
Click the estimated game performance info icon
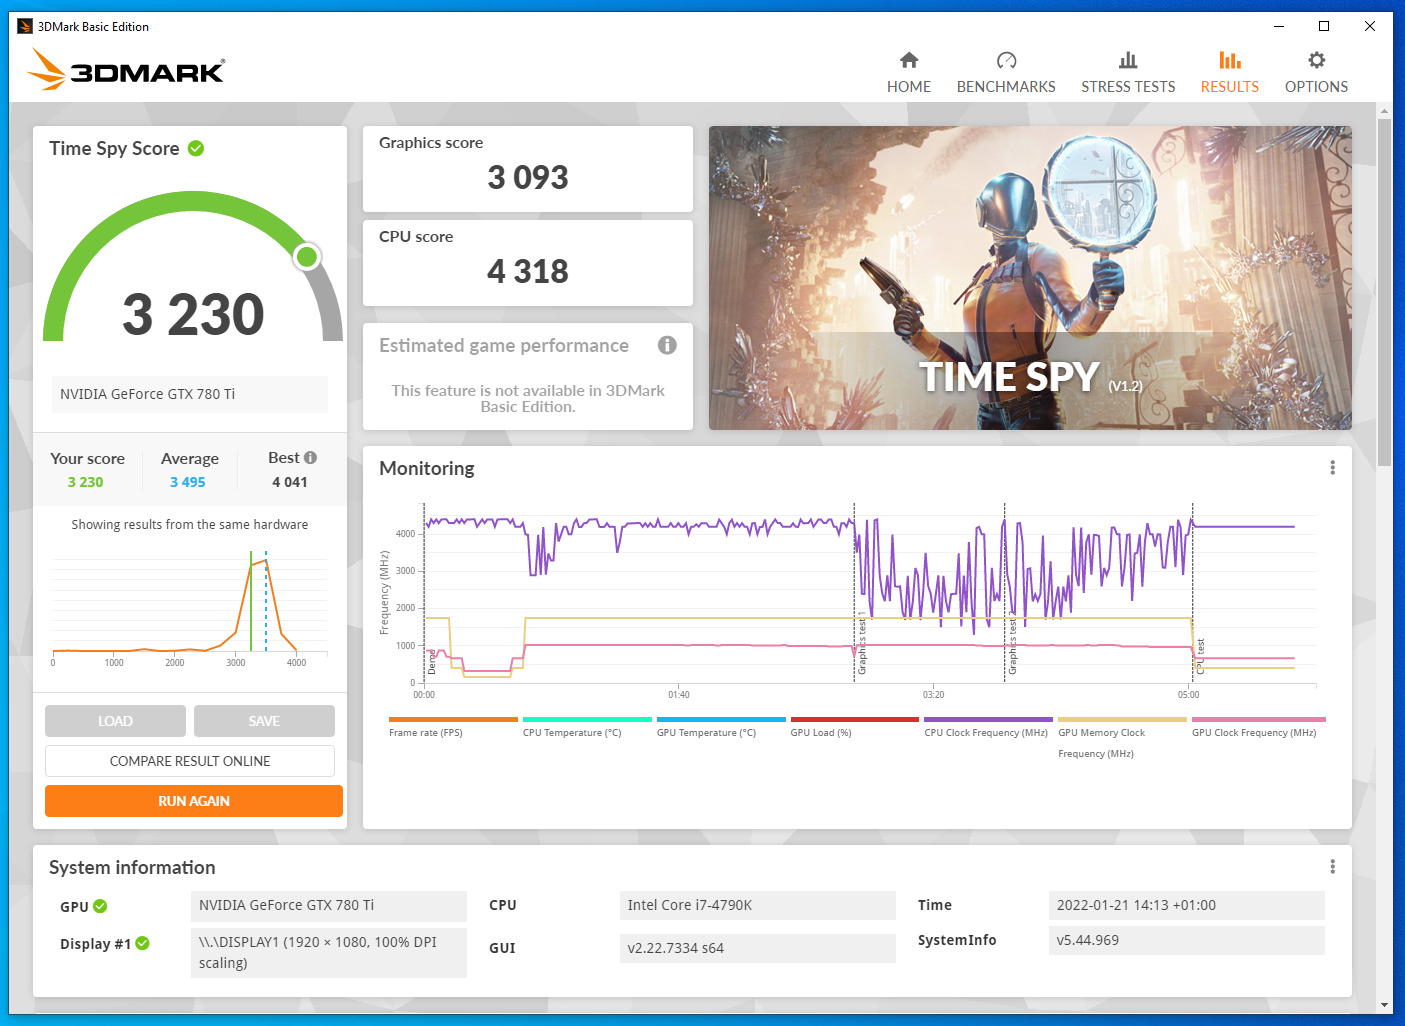tap(667, 345)
